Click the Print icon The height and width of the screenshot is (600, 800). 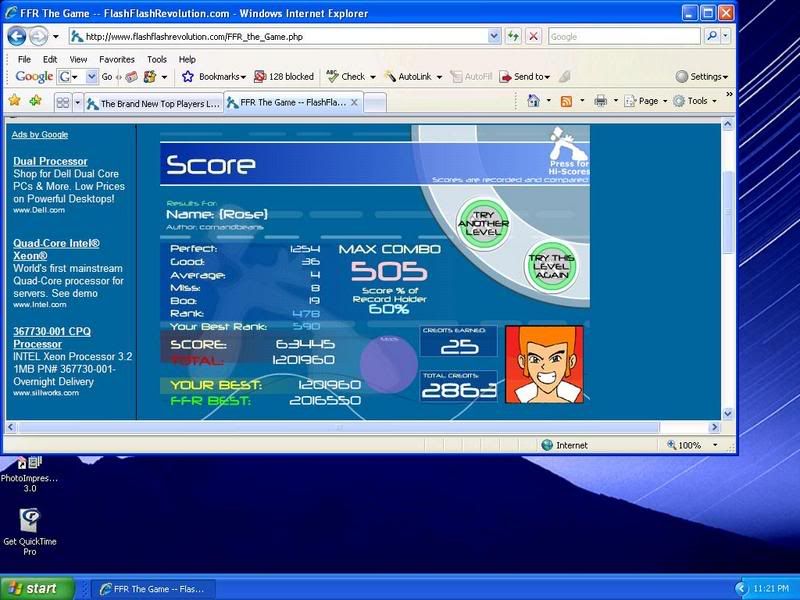pos(601,101)
